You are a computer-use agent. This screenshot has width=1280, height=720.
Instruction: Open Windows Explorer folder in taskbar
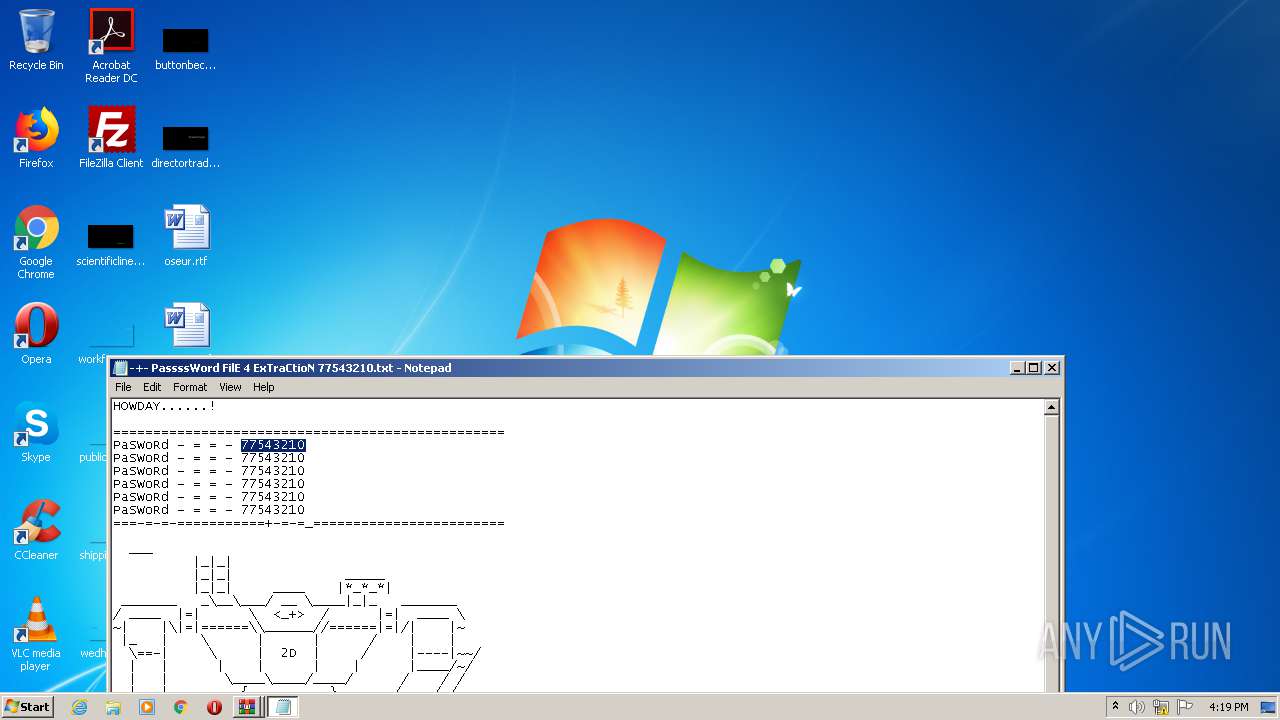(113, 707)
